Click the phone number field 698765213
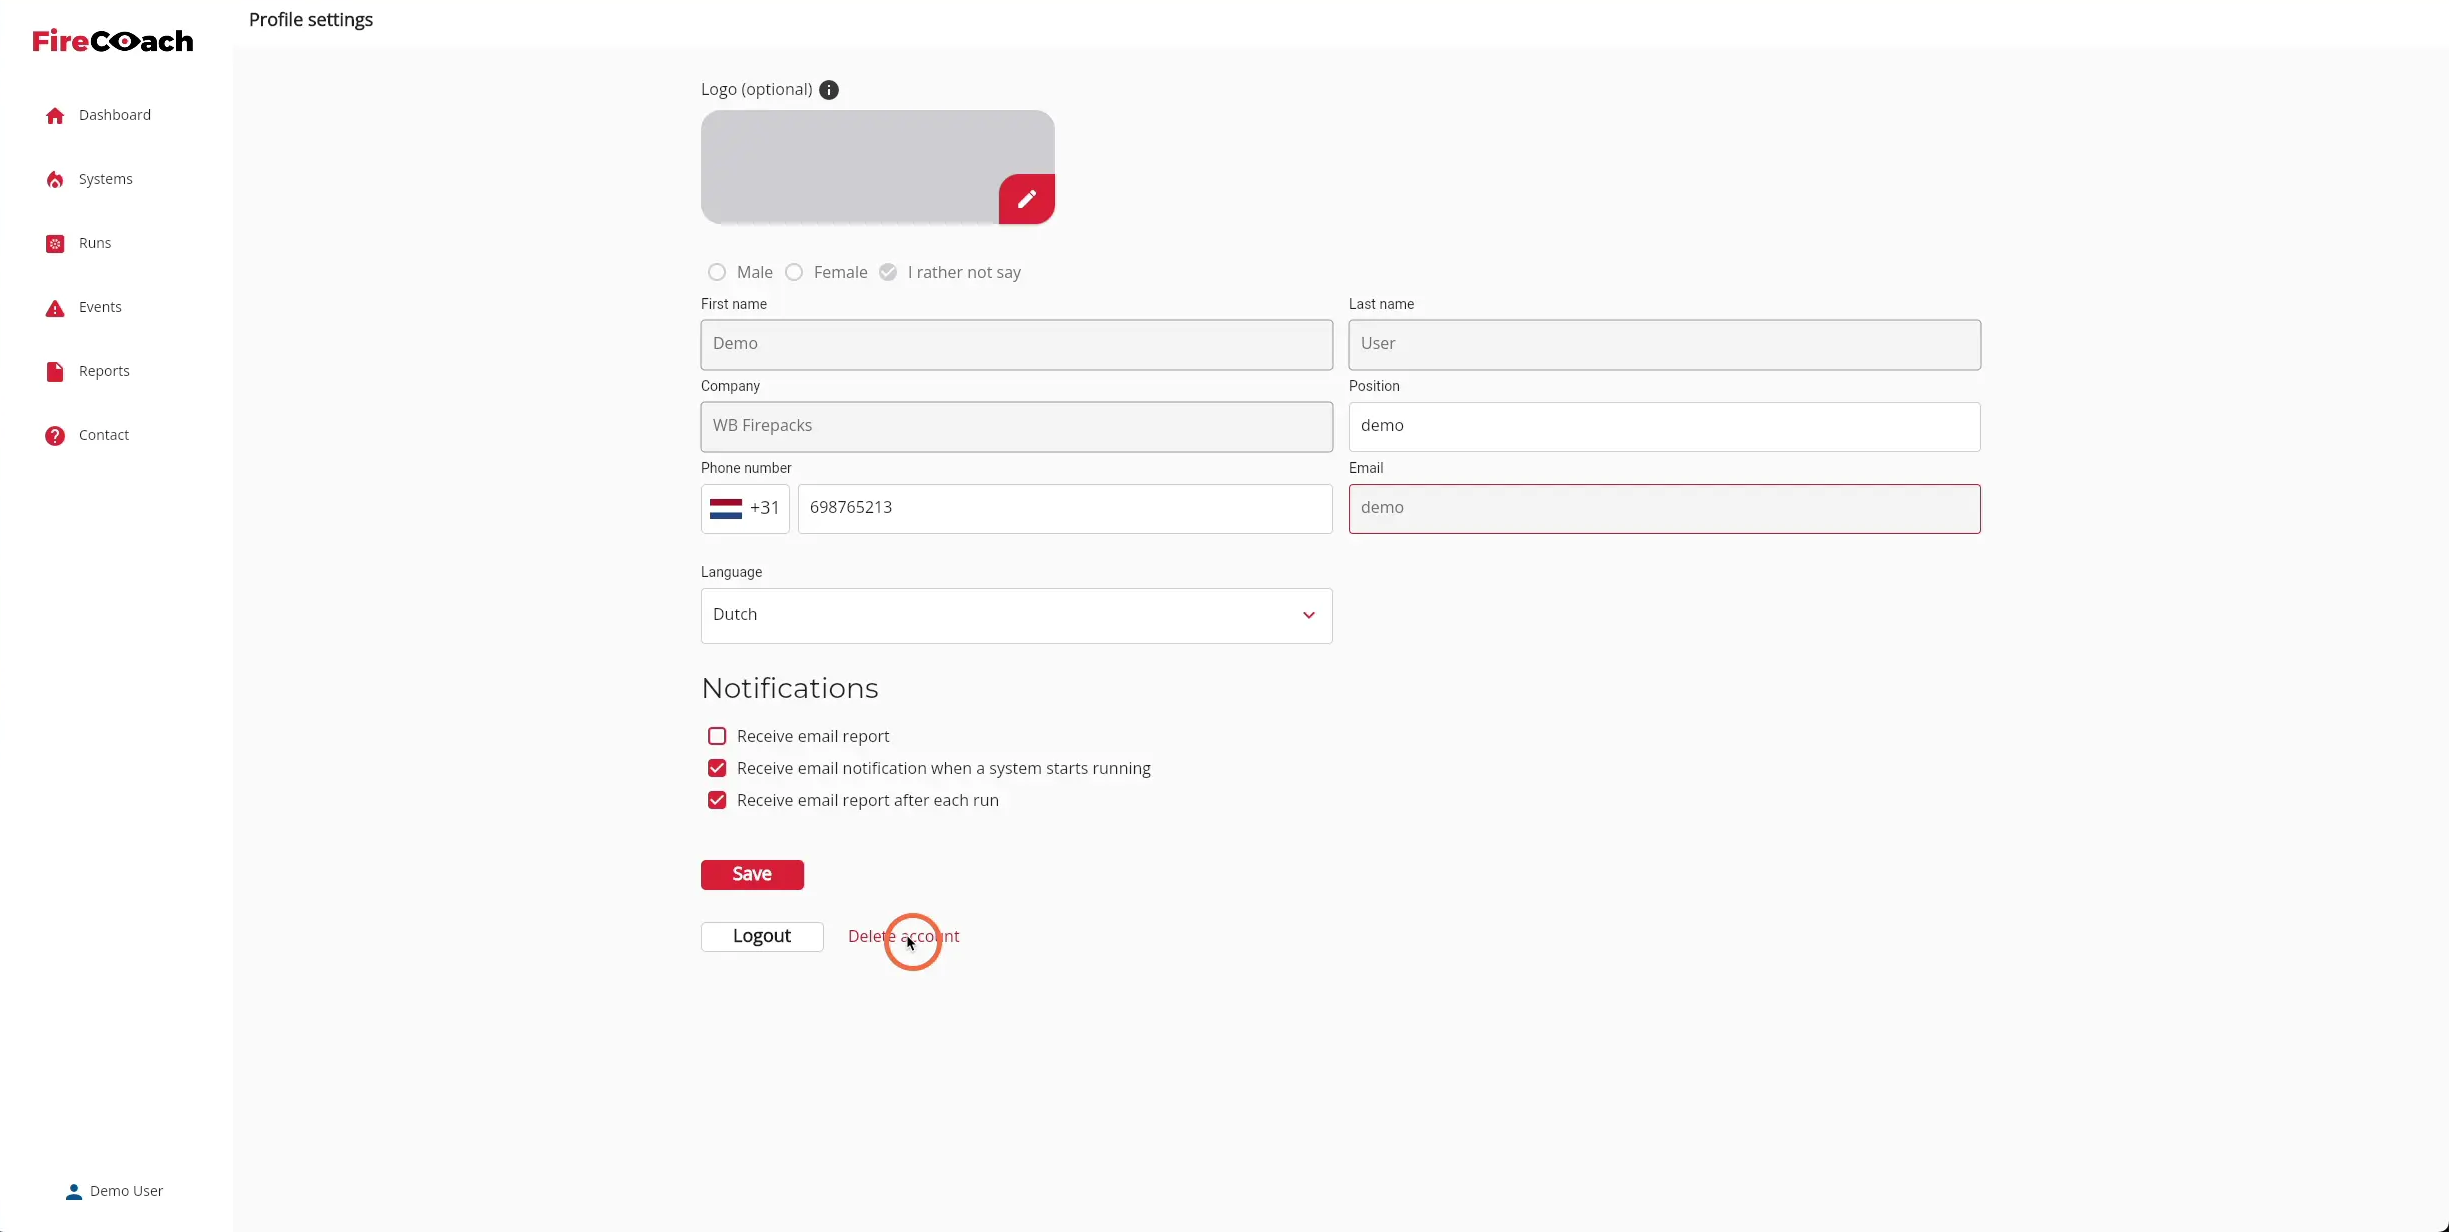Screen dimensions: 2449x1232 pos(1065,508)
